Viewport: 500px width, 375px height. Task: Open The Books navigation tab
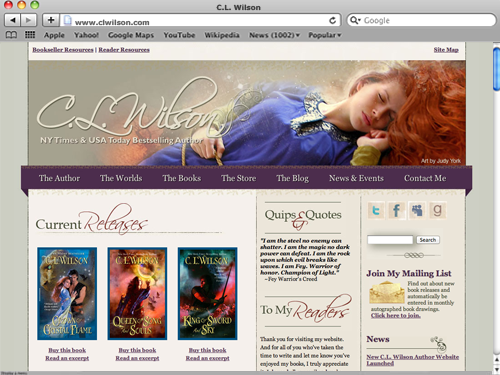coord(182,178)
